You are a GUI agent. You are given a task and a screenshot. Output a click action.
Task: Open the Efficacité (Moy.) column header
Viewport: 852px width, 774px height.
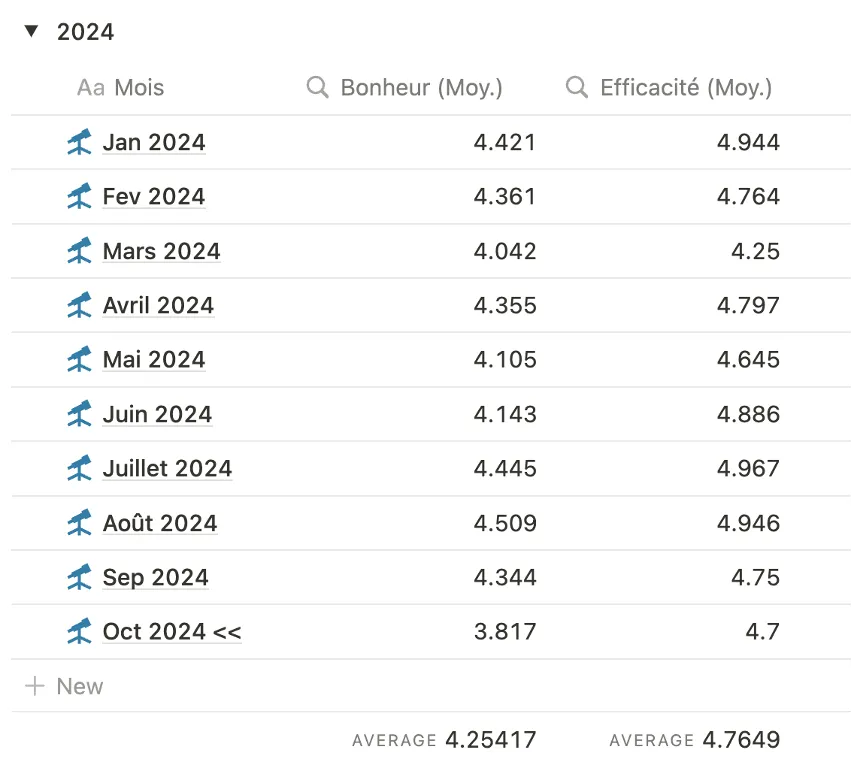(x=669, y=88)
